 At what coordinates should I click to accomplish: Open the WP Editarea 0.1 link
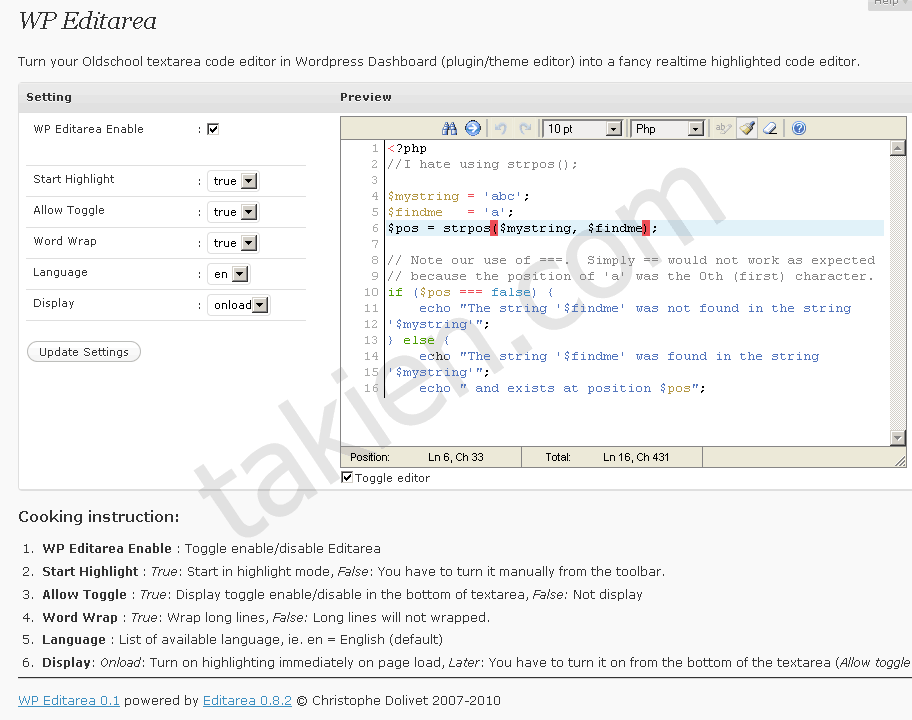tap(69, 700)
